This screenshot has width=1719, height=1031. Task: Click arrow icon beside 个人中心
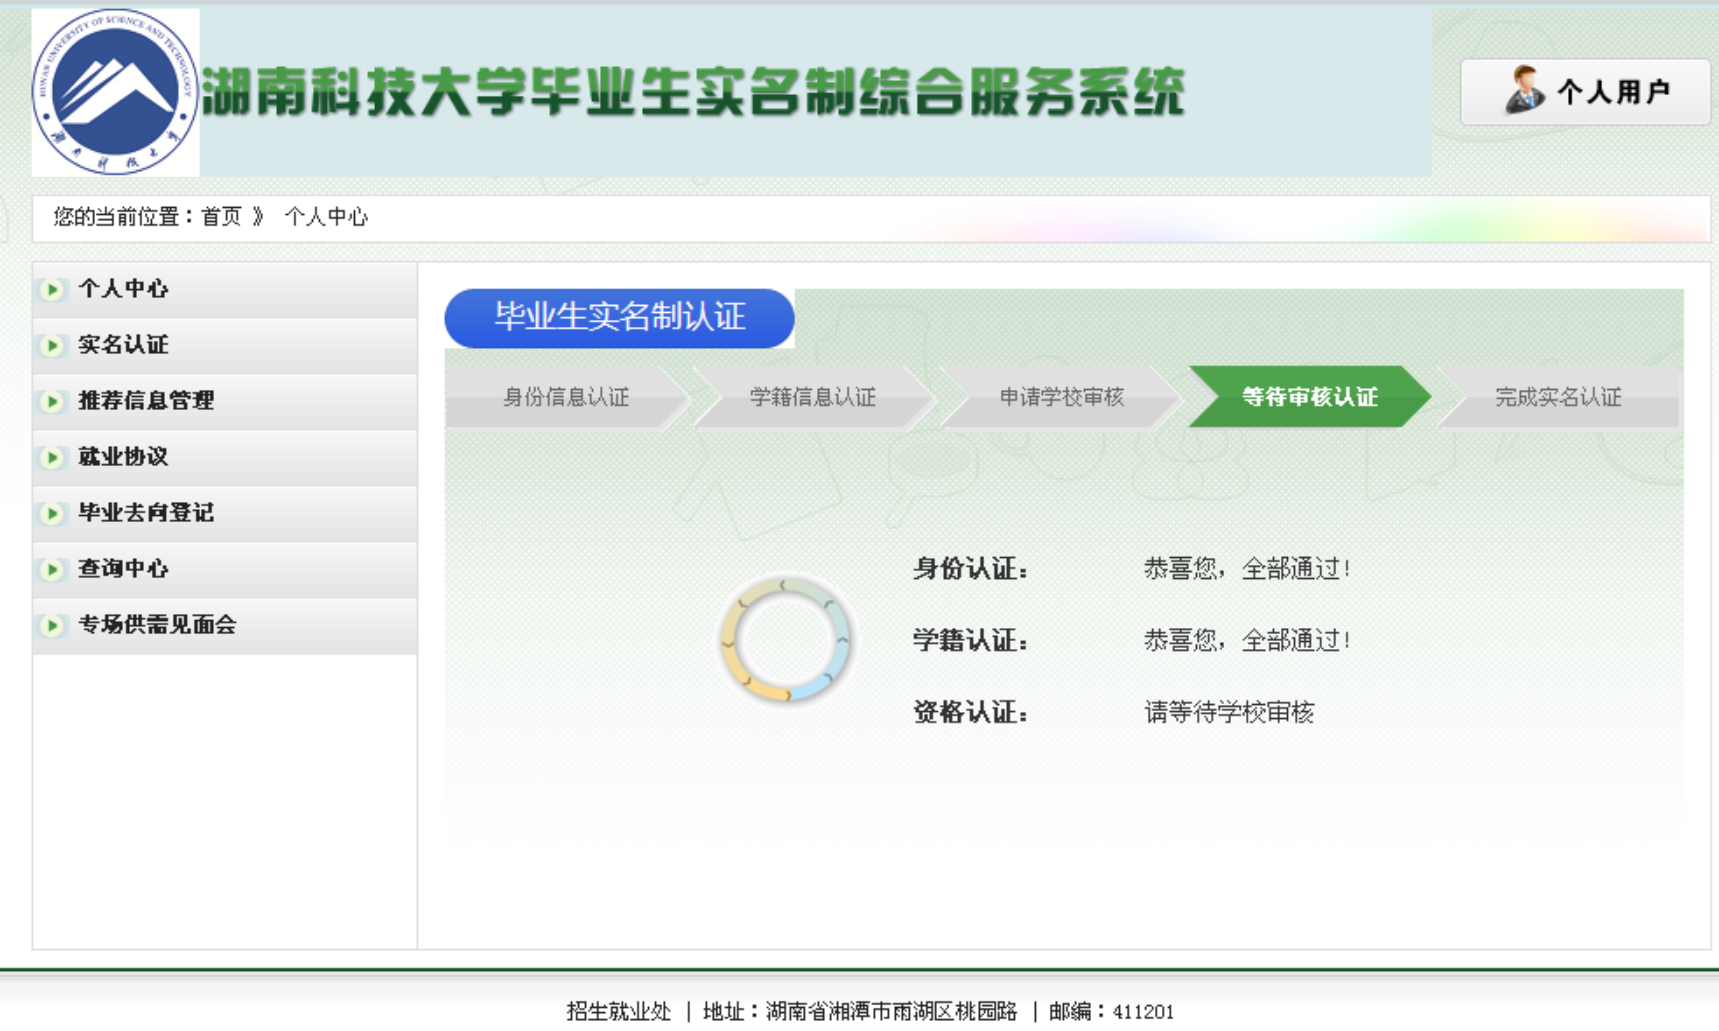(x=52, y=290)
